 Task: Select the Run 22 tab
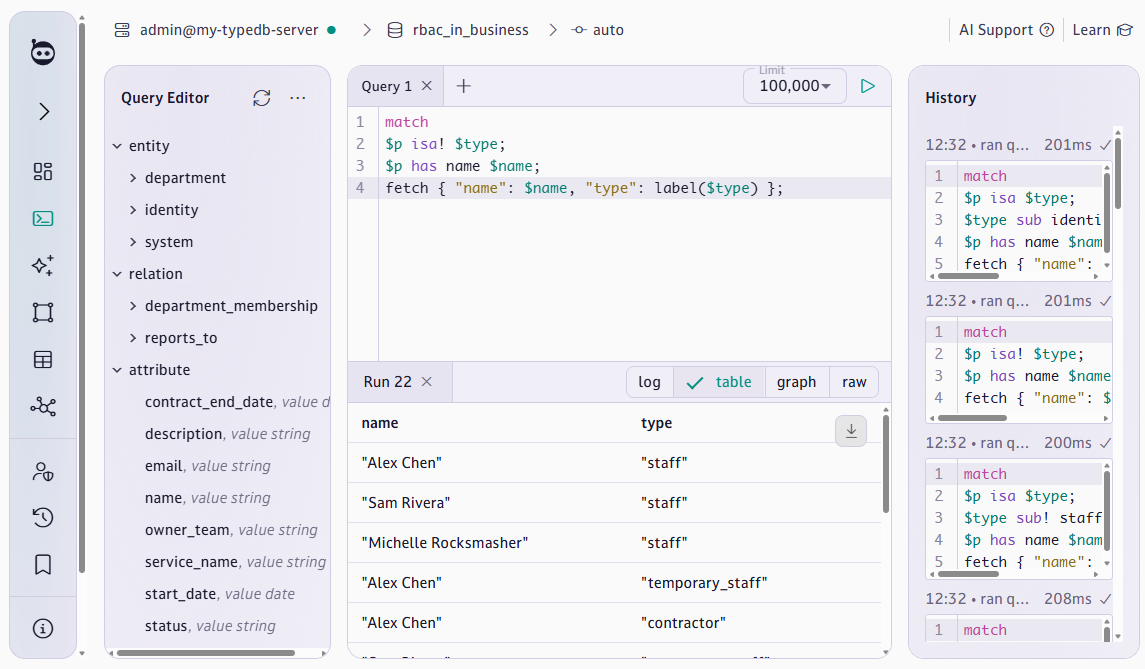[x=388, y=382]
